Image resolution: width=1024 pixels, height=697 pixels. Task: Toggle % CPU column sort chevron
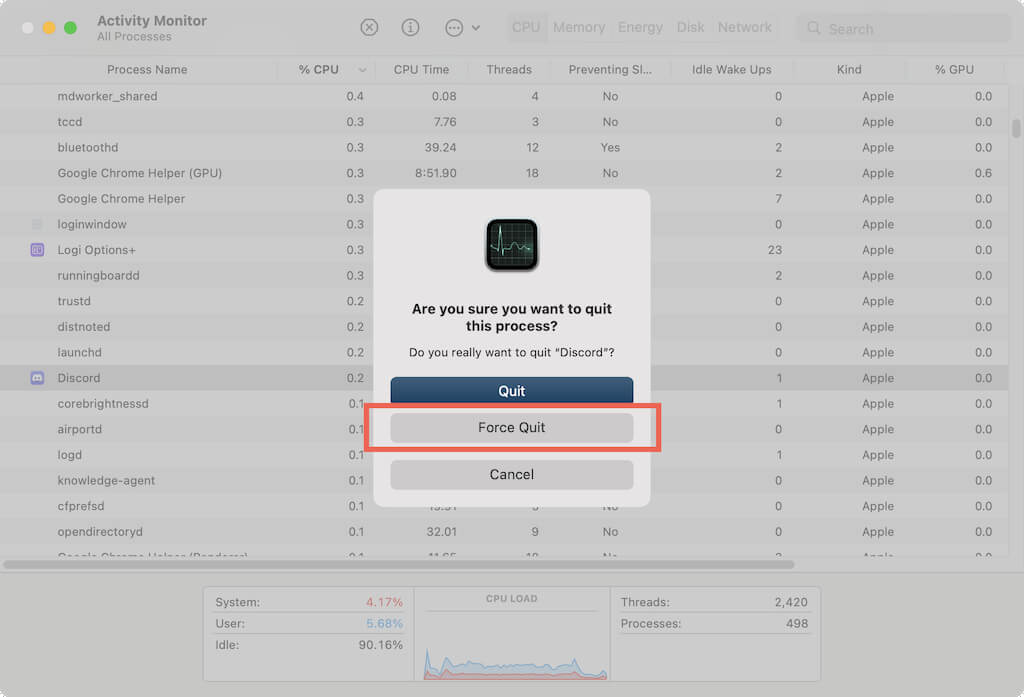click(362, 70)
